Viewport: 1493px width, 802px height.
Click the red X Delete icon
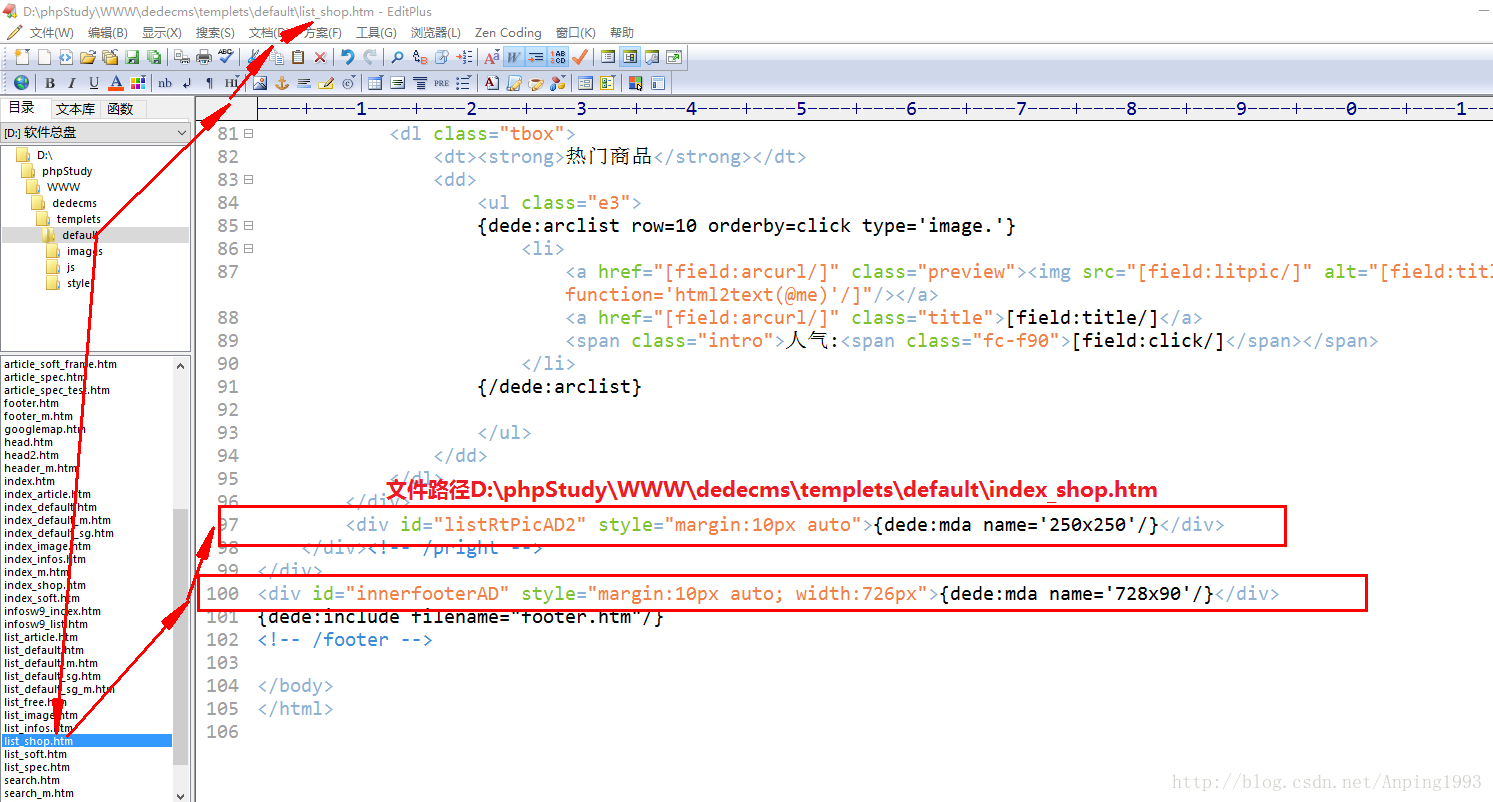click(x=320, y=57)
